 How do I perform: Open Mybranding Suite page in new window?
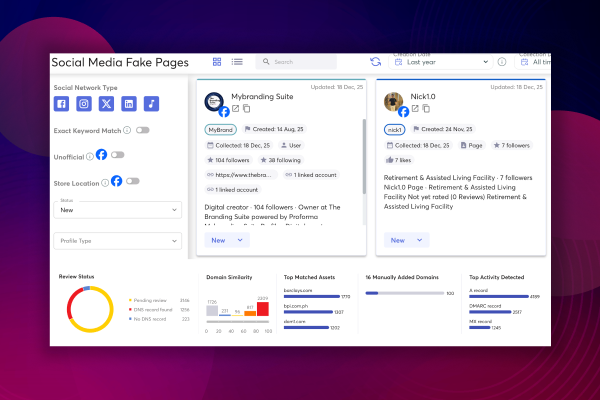235,108
